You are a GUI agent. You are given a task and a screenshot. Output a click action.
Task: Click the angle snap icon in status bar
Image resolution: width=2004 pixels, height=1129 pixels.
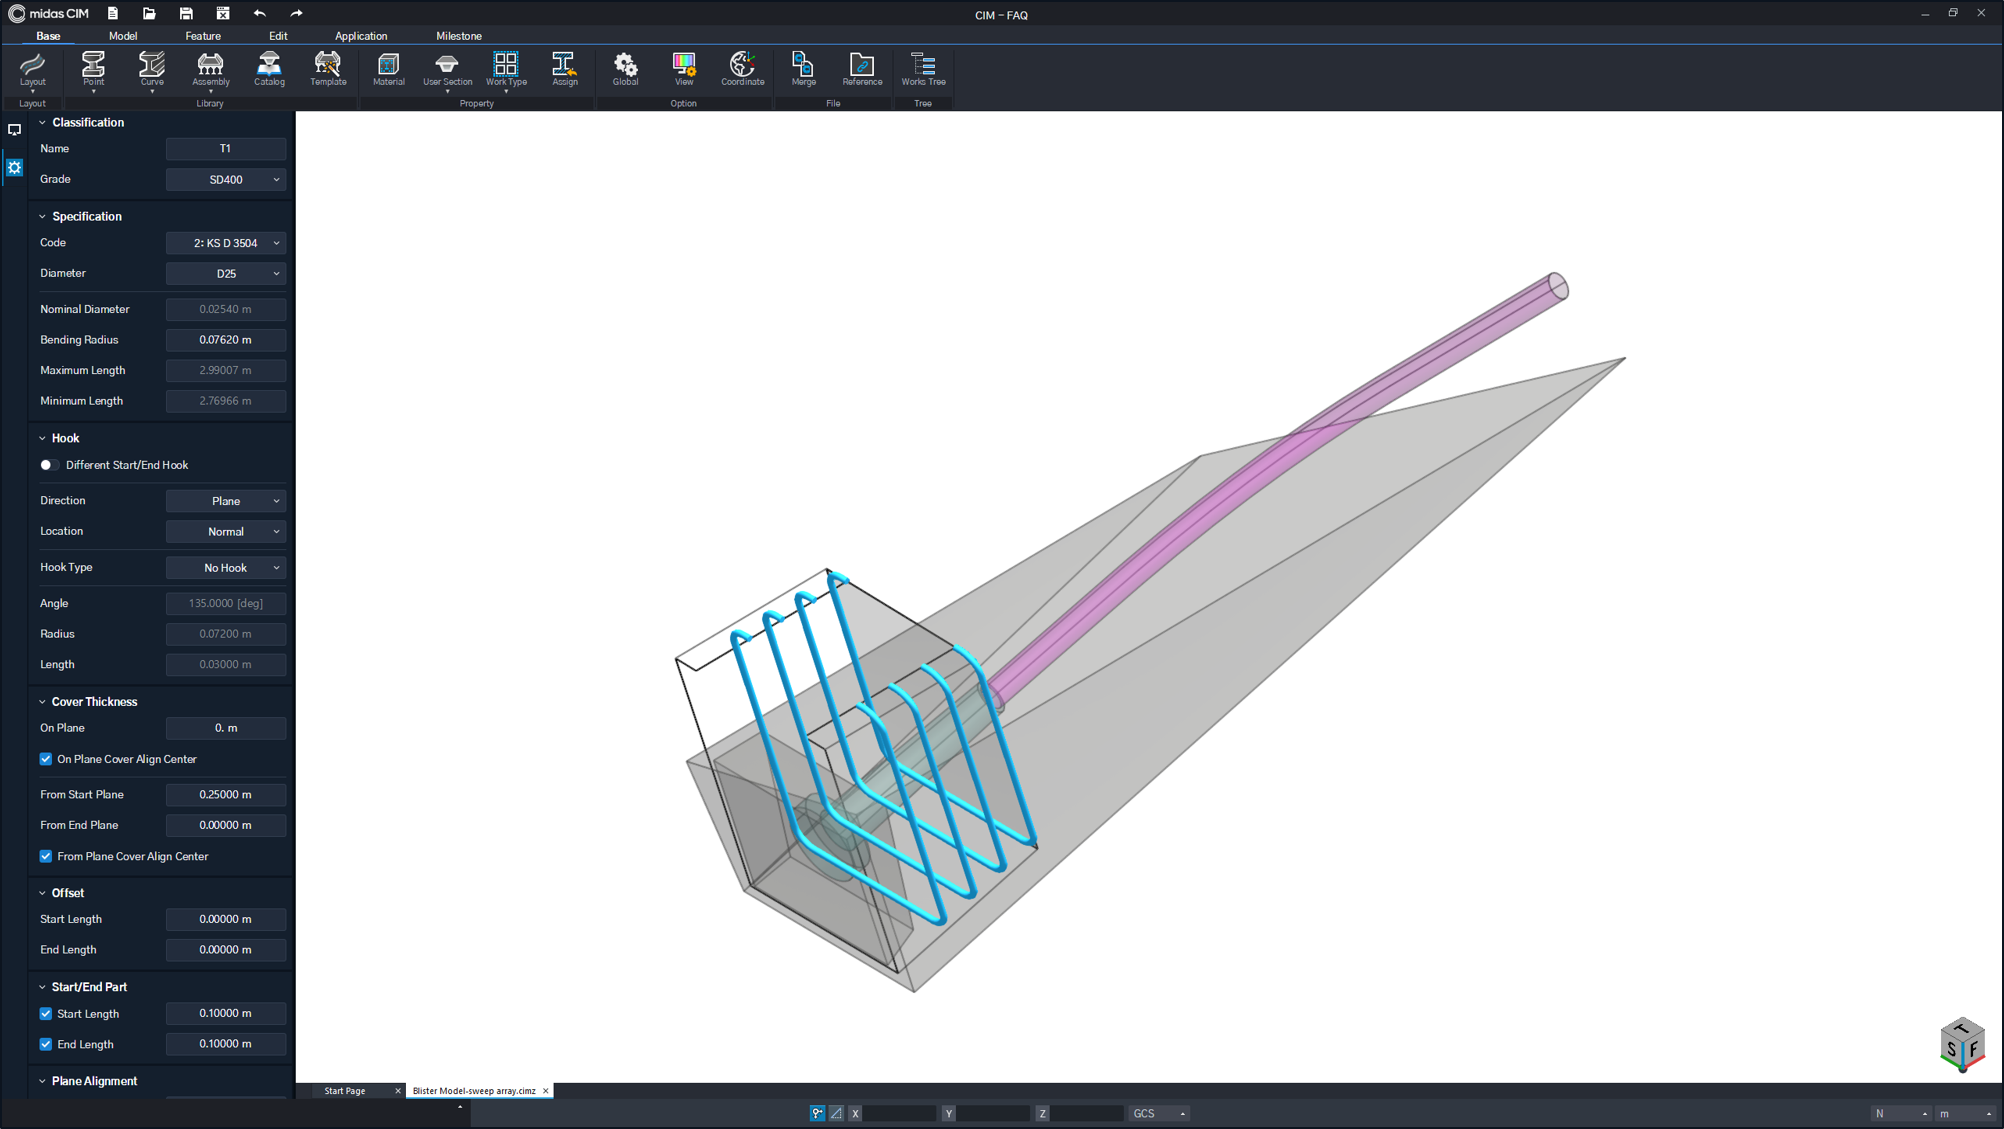(836, 1113)
